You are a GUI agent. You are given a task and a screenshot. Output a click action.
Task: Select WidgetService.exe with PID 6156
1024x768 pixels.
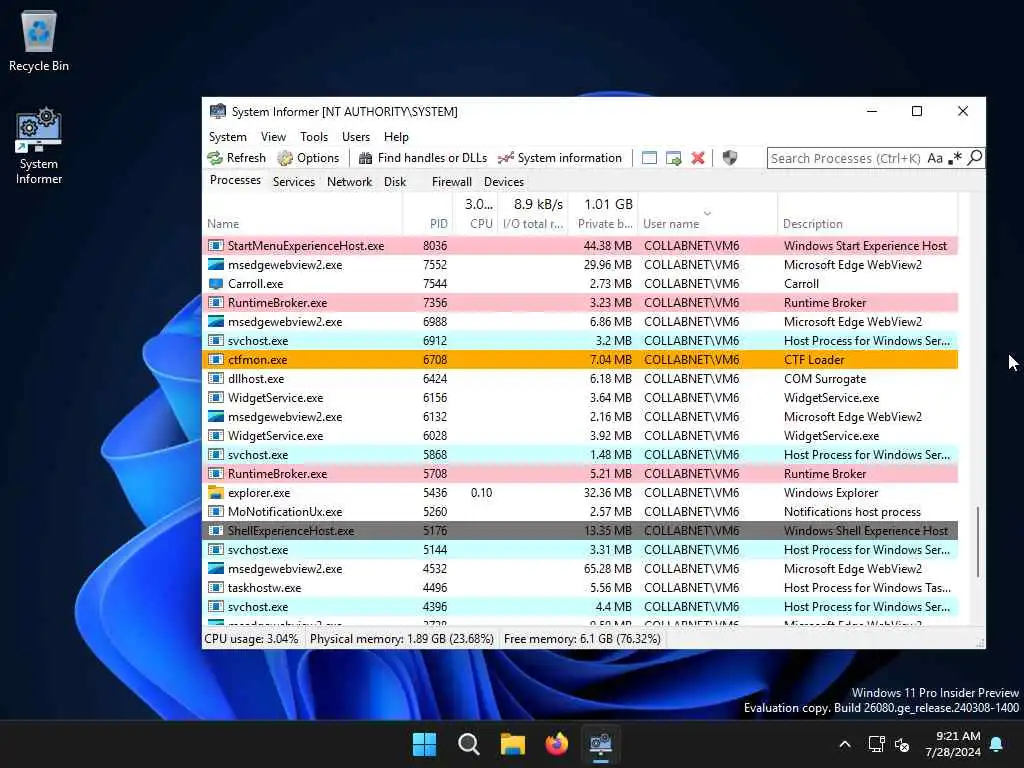tap(580, 398)
